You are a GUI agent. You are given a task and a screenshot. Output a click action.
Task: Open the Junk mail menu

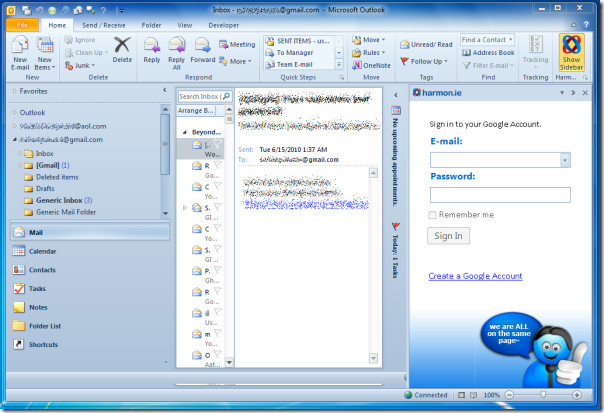pyautogui.click(x=80, y=65)
